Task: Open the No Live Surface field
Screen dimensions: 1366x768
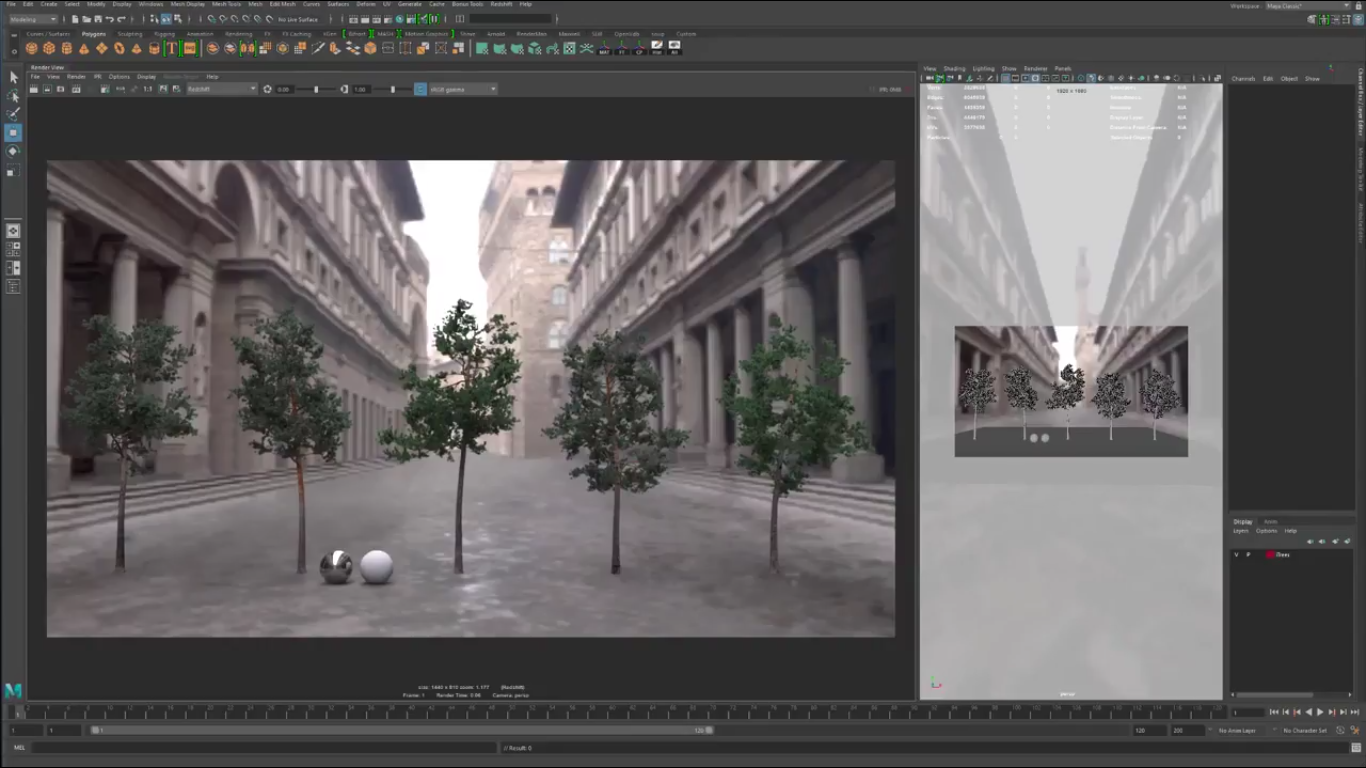Action: pos(298,19)
